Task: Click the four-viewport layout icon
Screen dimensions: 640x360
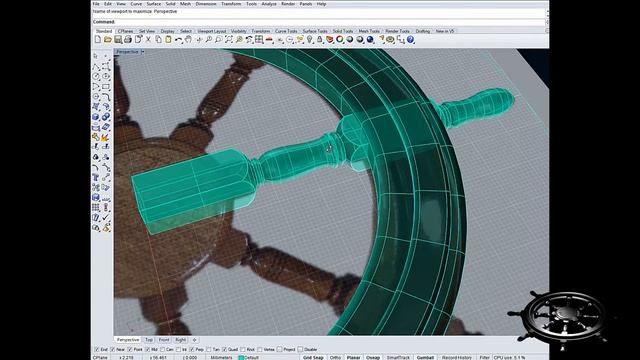Action: [259, 40]
